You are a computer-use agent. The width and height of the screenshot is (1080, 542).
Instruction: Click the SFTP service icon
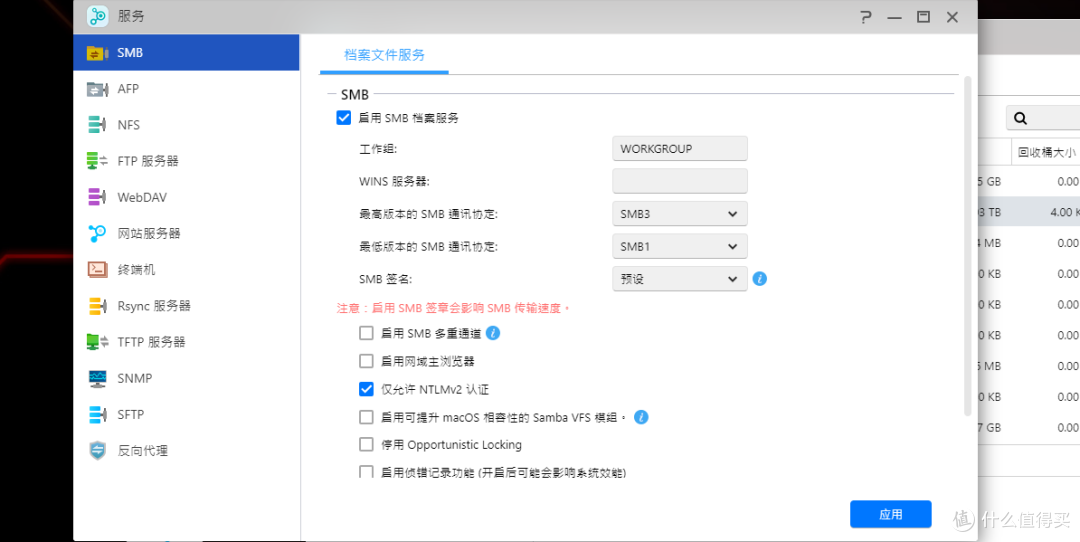[x=97, y=415]
